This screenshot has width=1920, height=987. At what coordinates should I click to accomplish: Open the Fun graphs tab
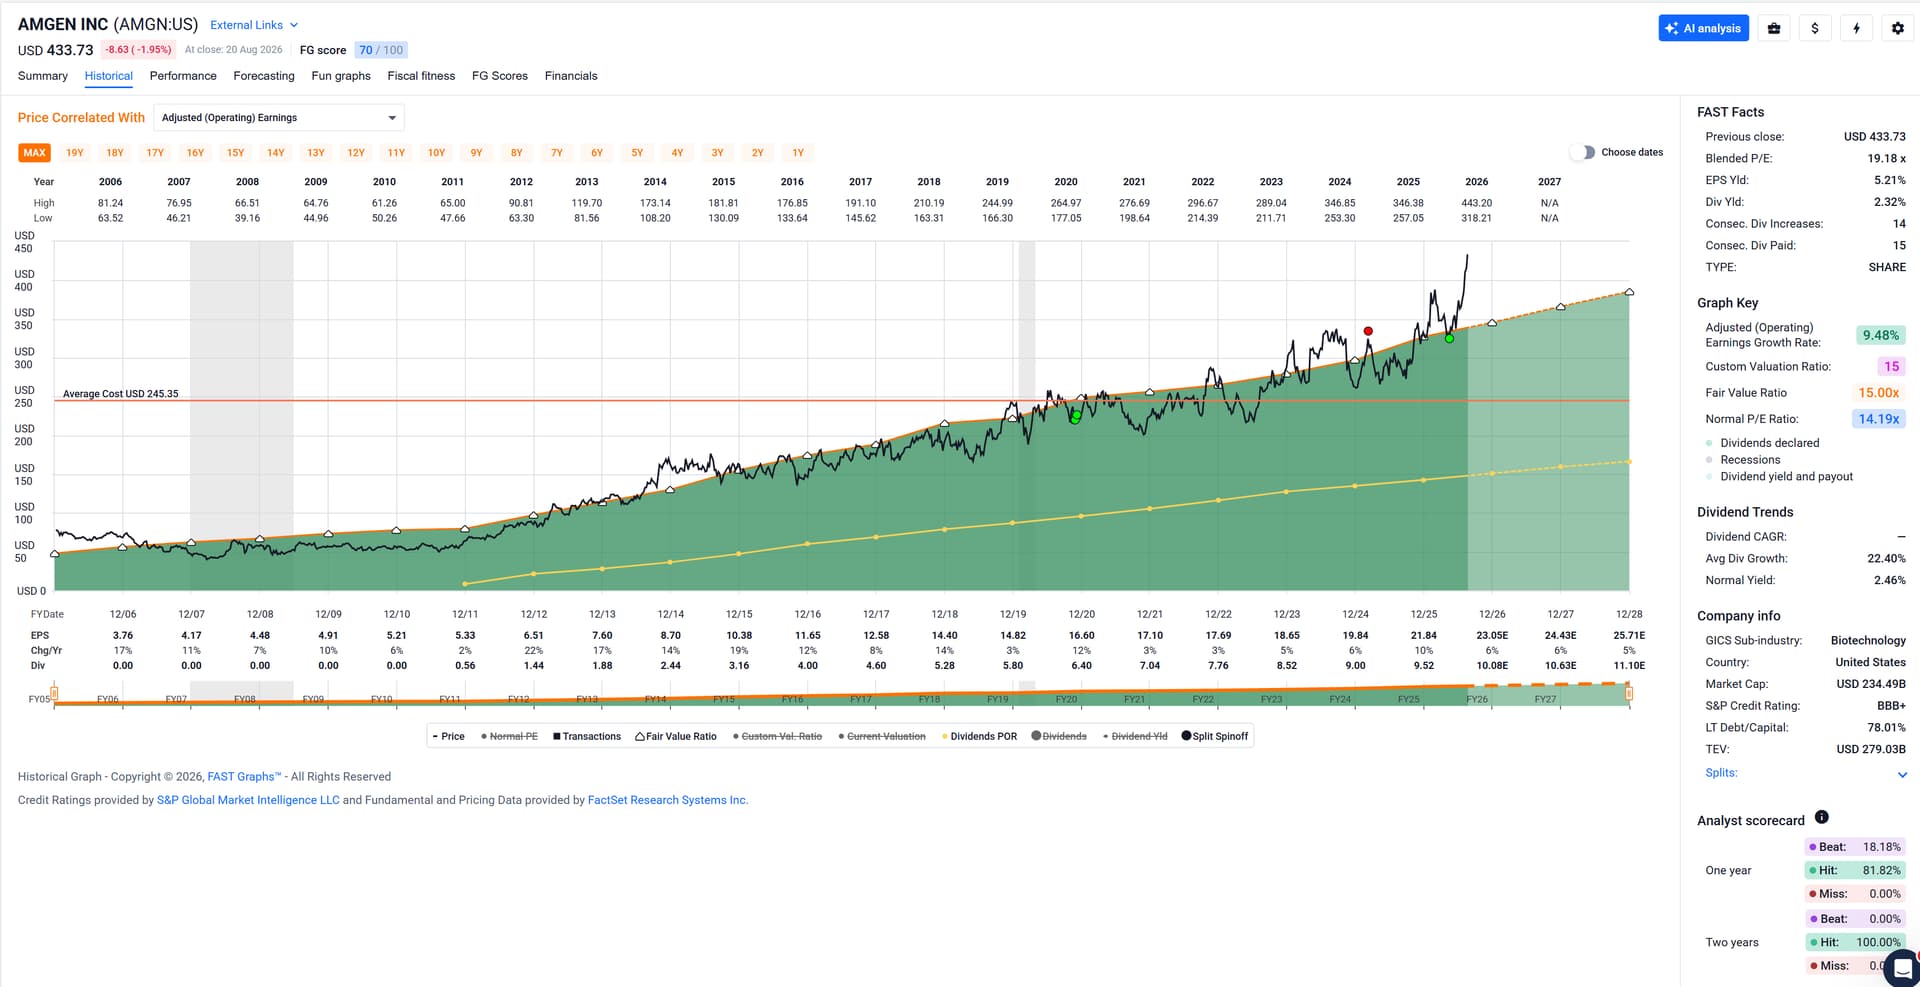pyautogui.click(x=341, y=76)
